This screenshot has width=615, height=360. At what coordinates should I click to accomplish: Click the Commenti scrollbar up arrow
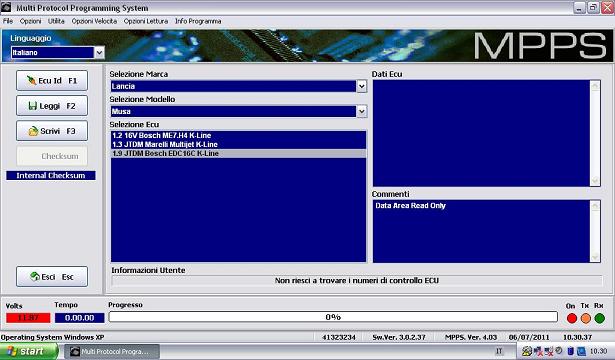click(x=595, y=205)
